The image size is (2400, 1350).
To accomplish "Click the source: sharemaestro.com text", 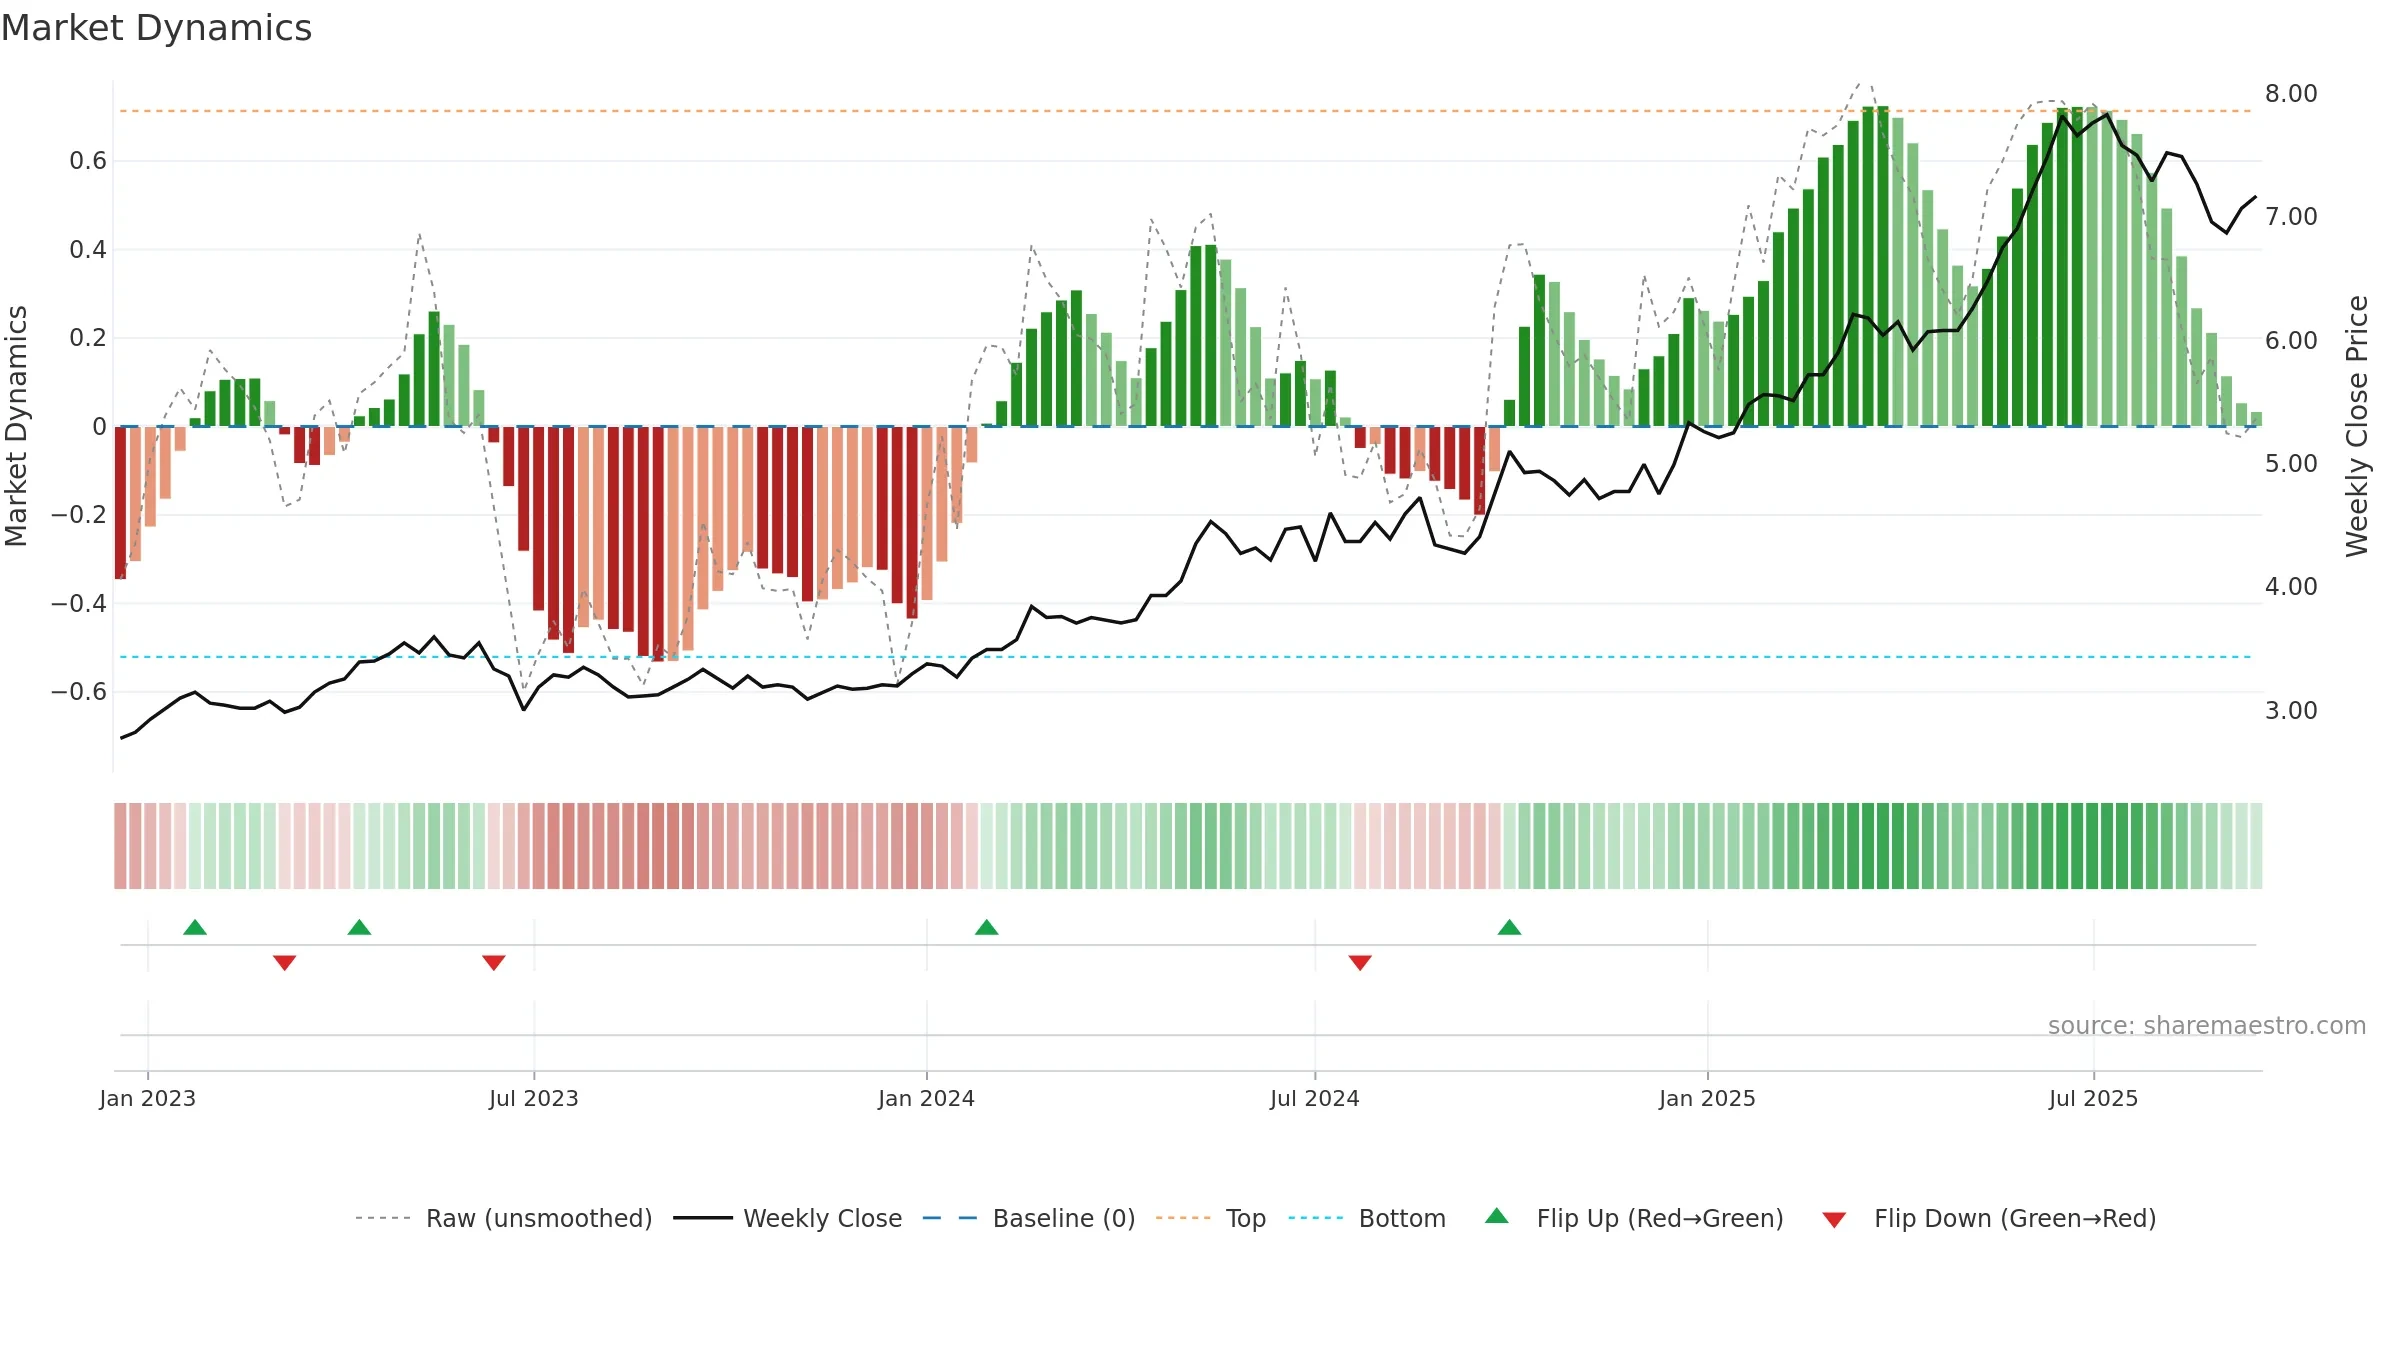I will click(2207, 1025).
